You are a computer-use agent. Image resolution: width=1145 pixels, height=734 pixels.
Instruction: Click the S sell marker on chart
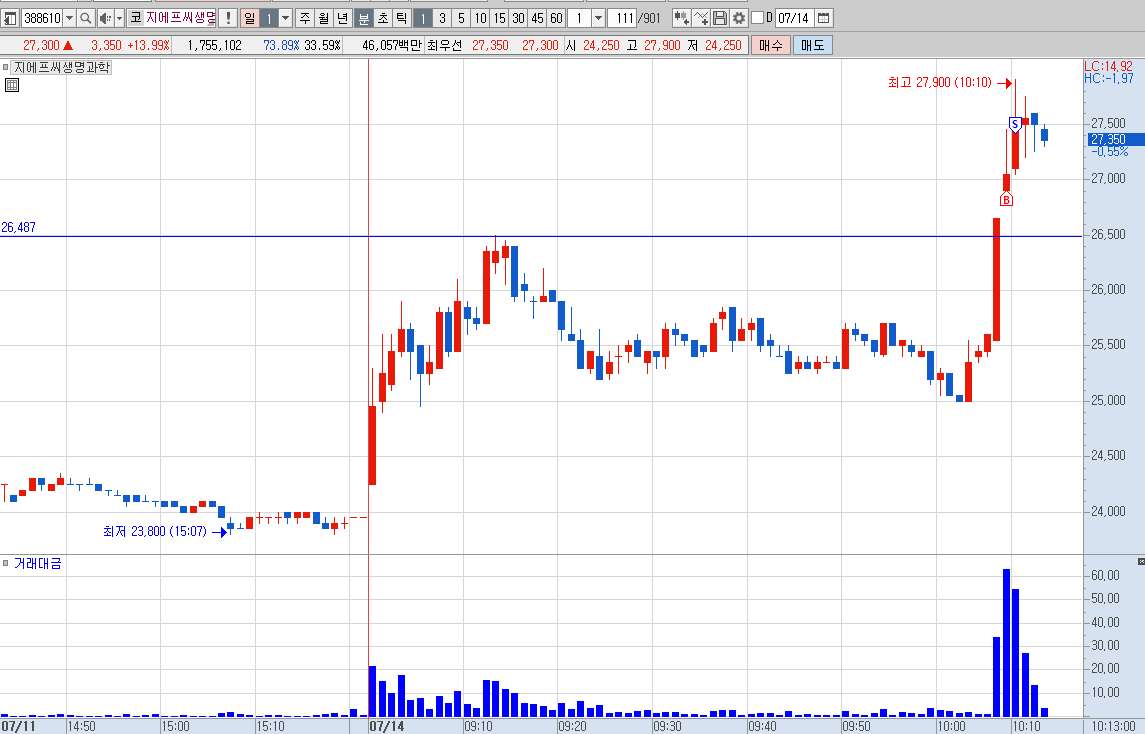click(1014, 124)
